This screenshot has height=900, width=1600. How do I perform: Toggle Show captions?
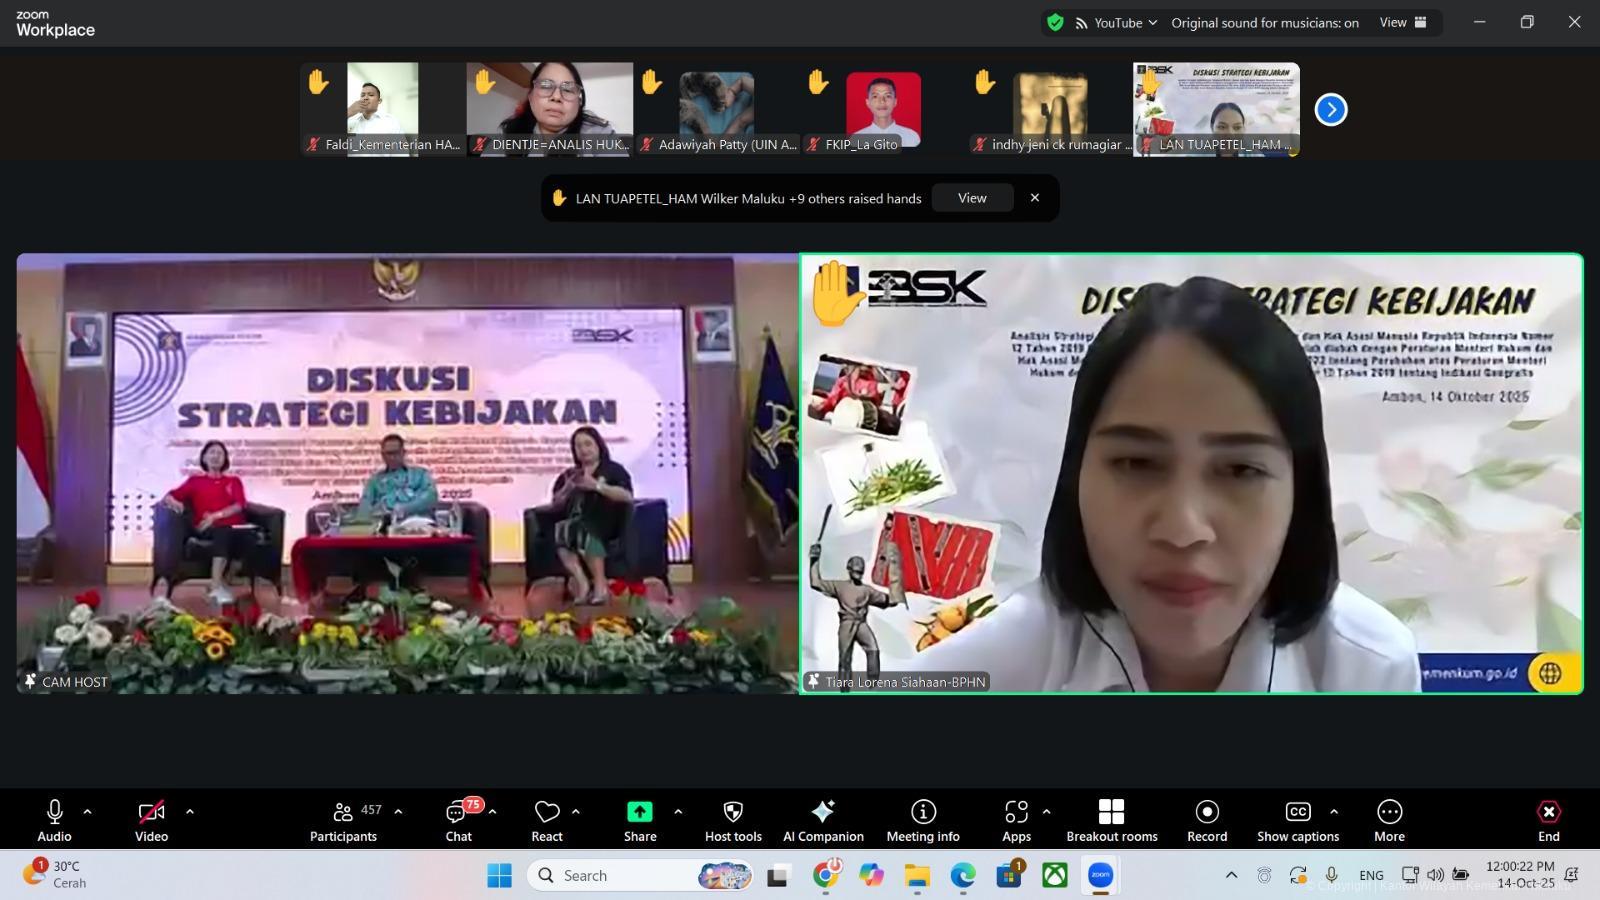(x=1298, y=820)
